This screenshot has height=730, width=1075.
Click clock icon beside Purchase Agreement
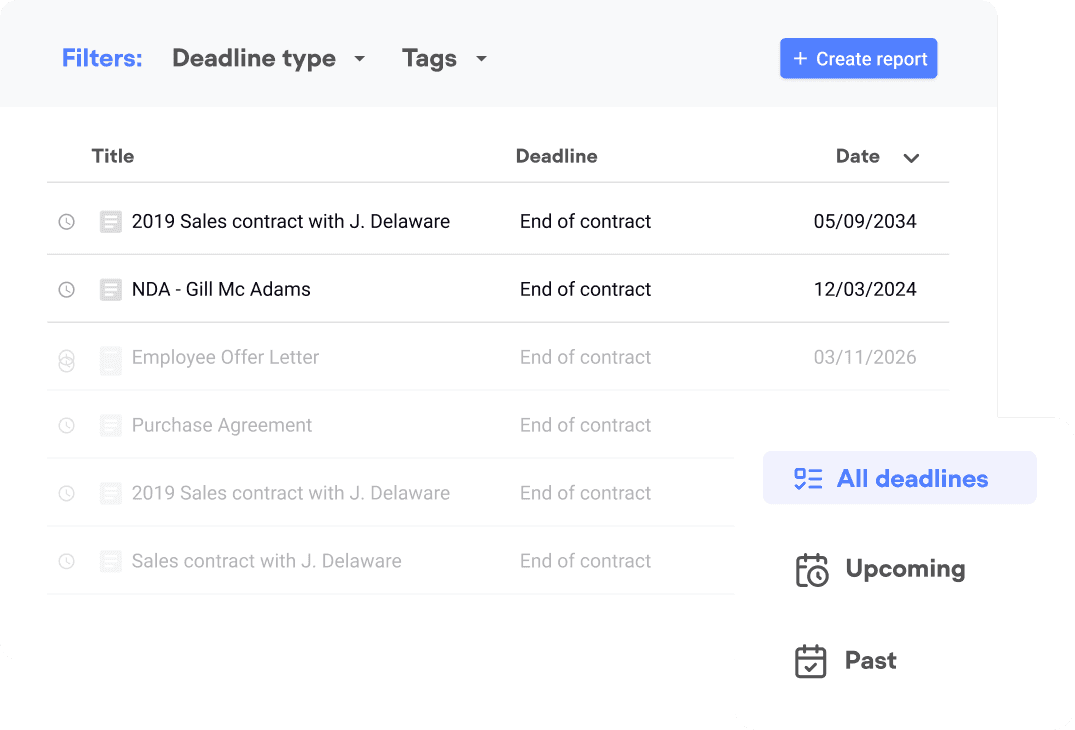click(x=67, y=425)
